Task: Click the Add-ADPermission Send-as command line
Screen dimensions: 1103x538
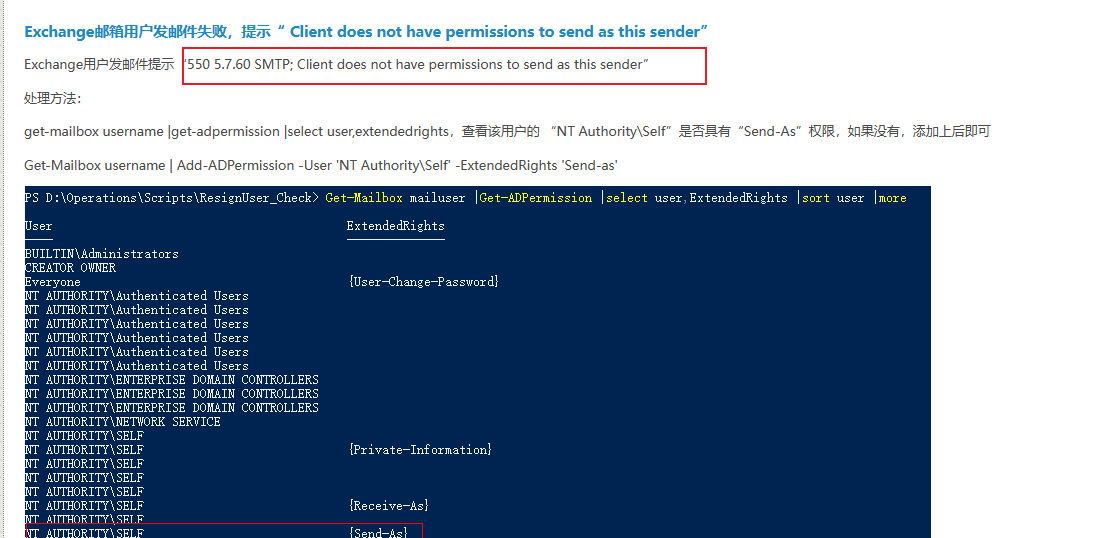Action: 321,165
